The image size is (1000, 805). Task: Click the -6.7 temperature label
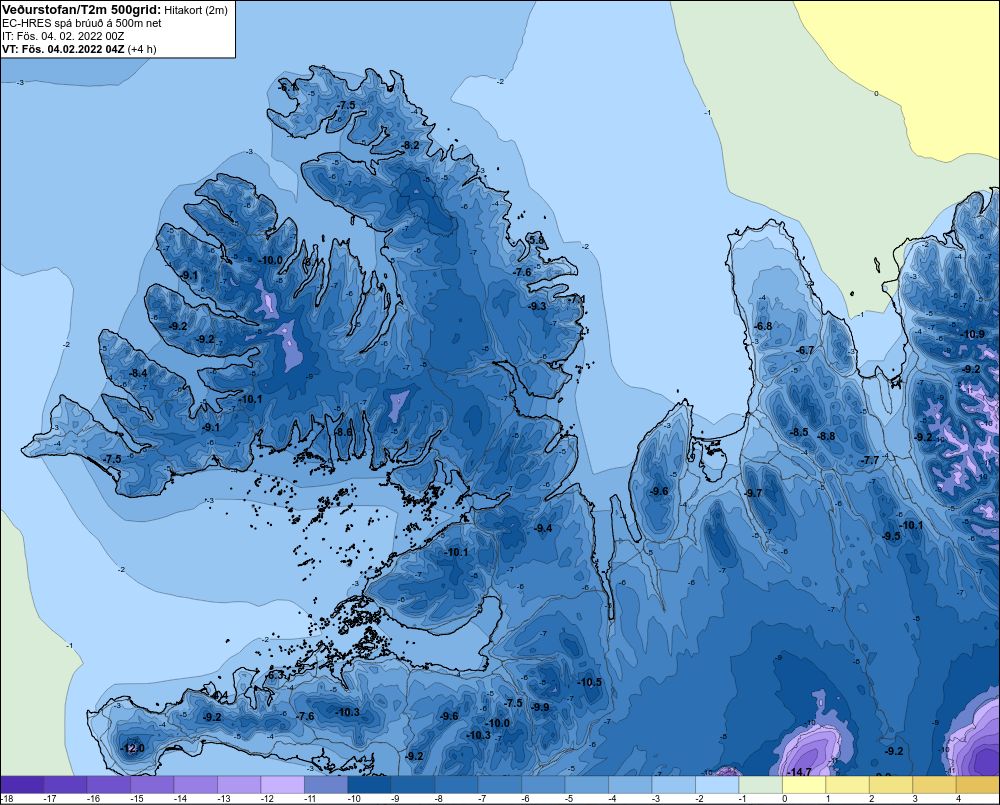805,350
